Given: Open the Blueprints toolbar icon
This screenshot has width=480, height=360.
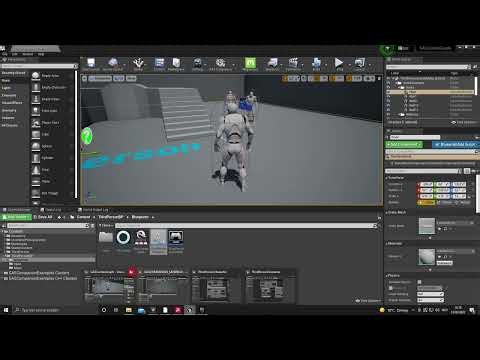Looking at the screenshot, I should click(x=272, y=63).
